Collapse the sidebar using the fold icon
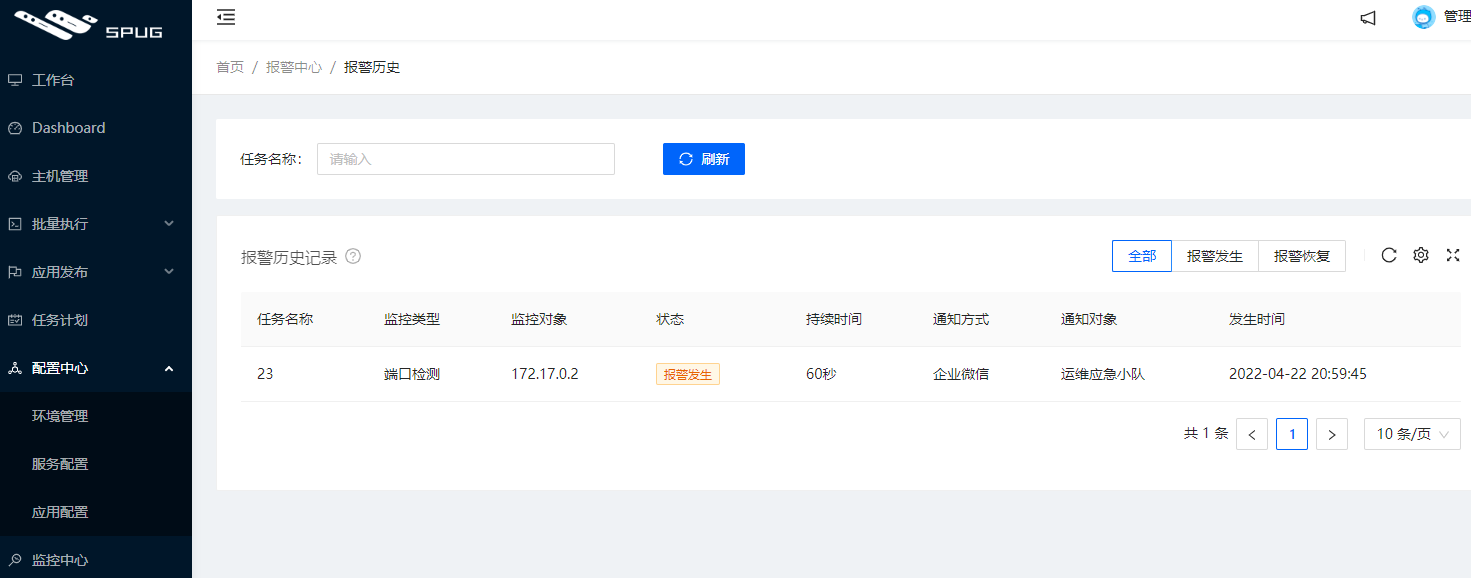This screenshot has height=578, width=1471. 226,17
